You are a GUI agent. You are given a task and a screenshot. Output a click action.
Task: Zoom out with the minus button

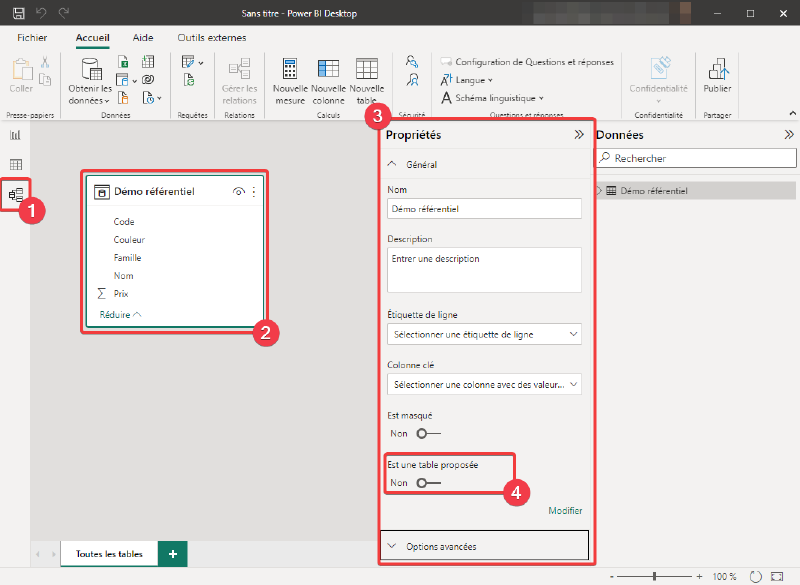pyautogui.click(x=612, y=576)
